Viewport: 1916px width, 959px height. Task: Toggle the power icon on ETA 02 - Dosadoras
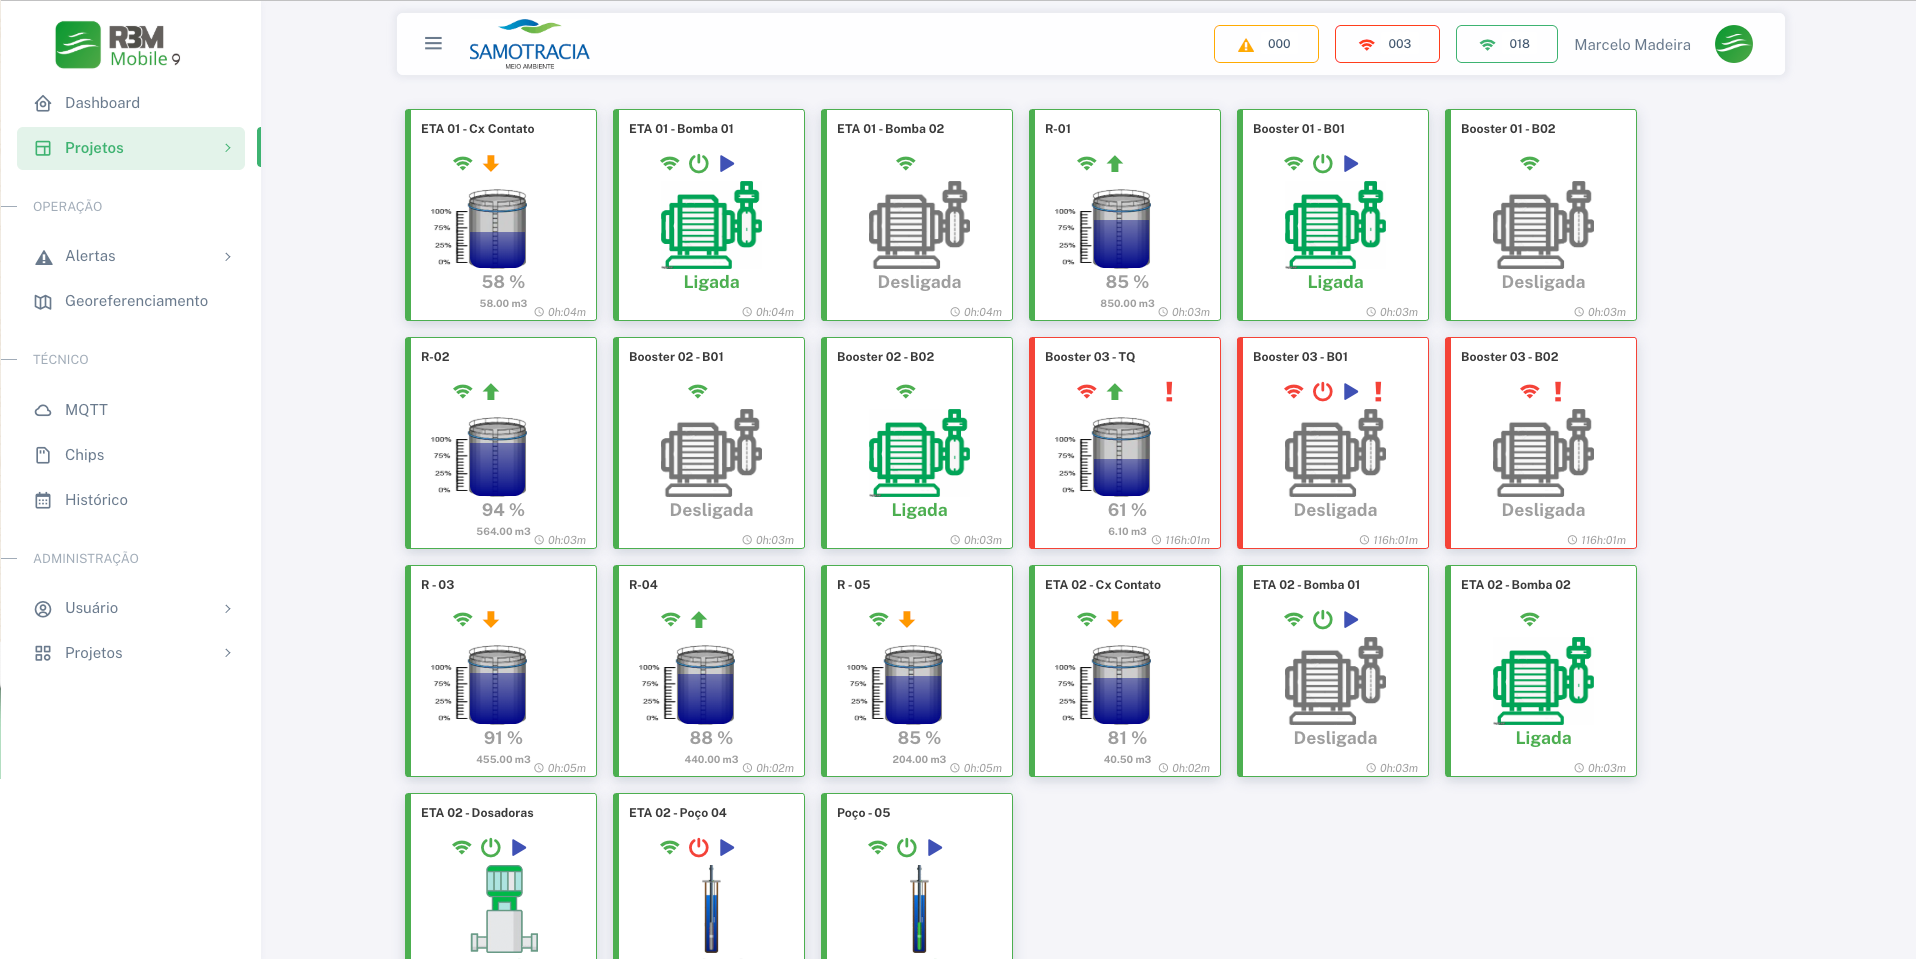[x=490, y=848]
